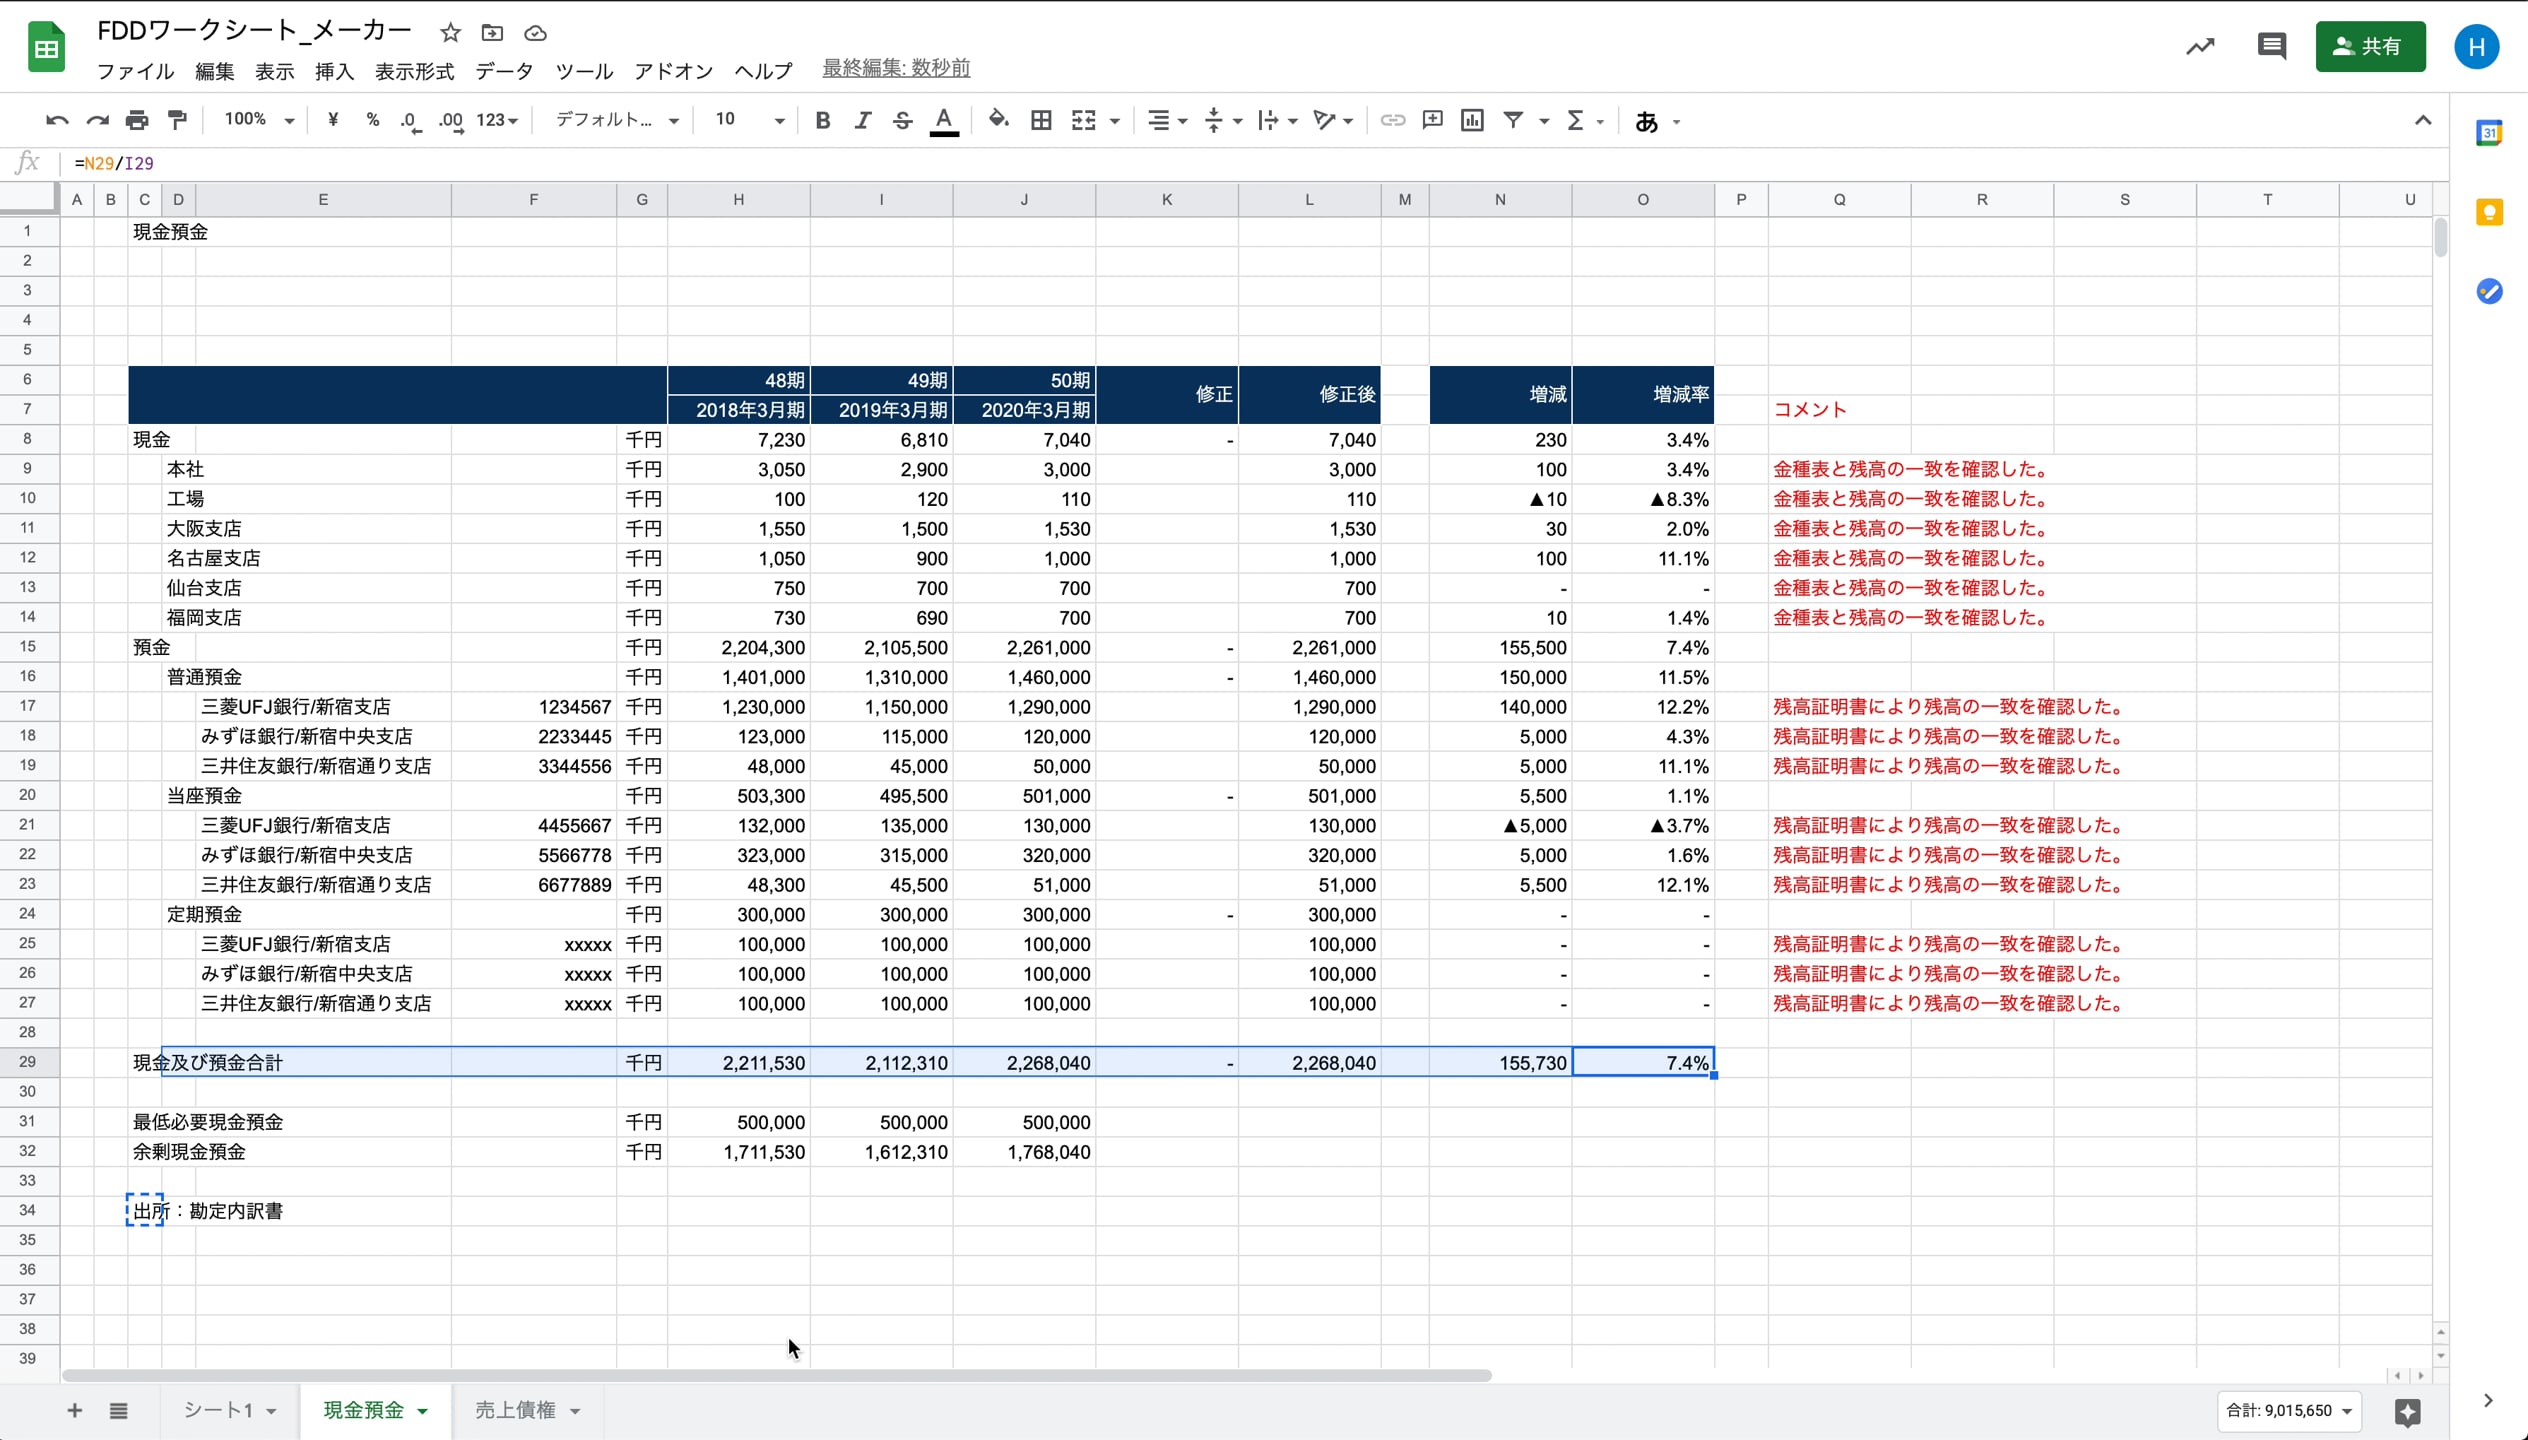Open the データ menu
This screenshot has height=1440, width=2528.
(504, 71)
